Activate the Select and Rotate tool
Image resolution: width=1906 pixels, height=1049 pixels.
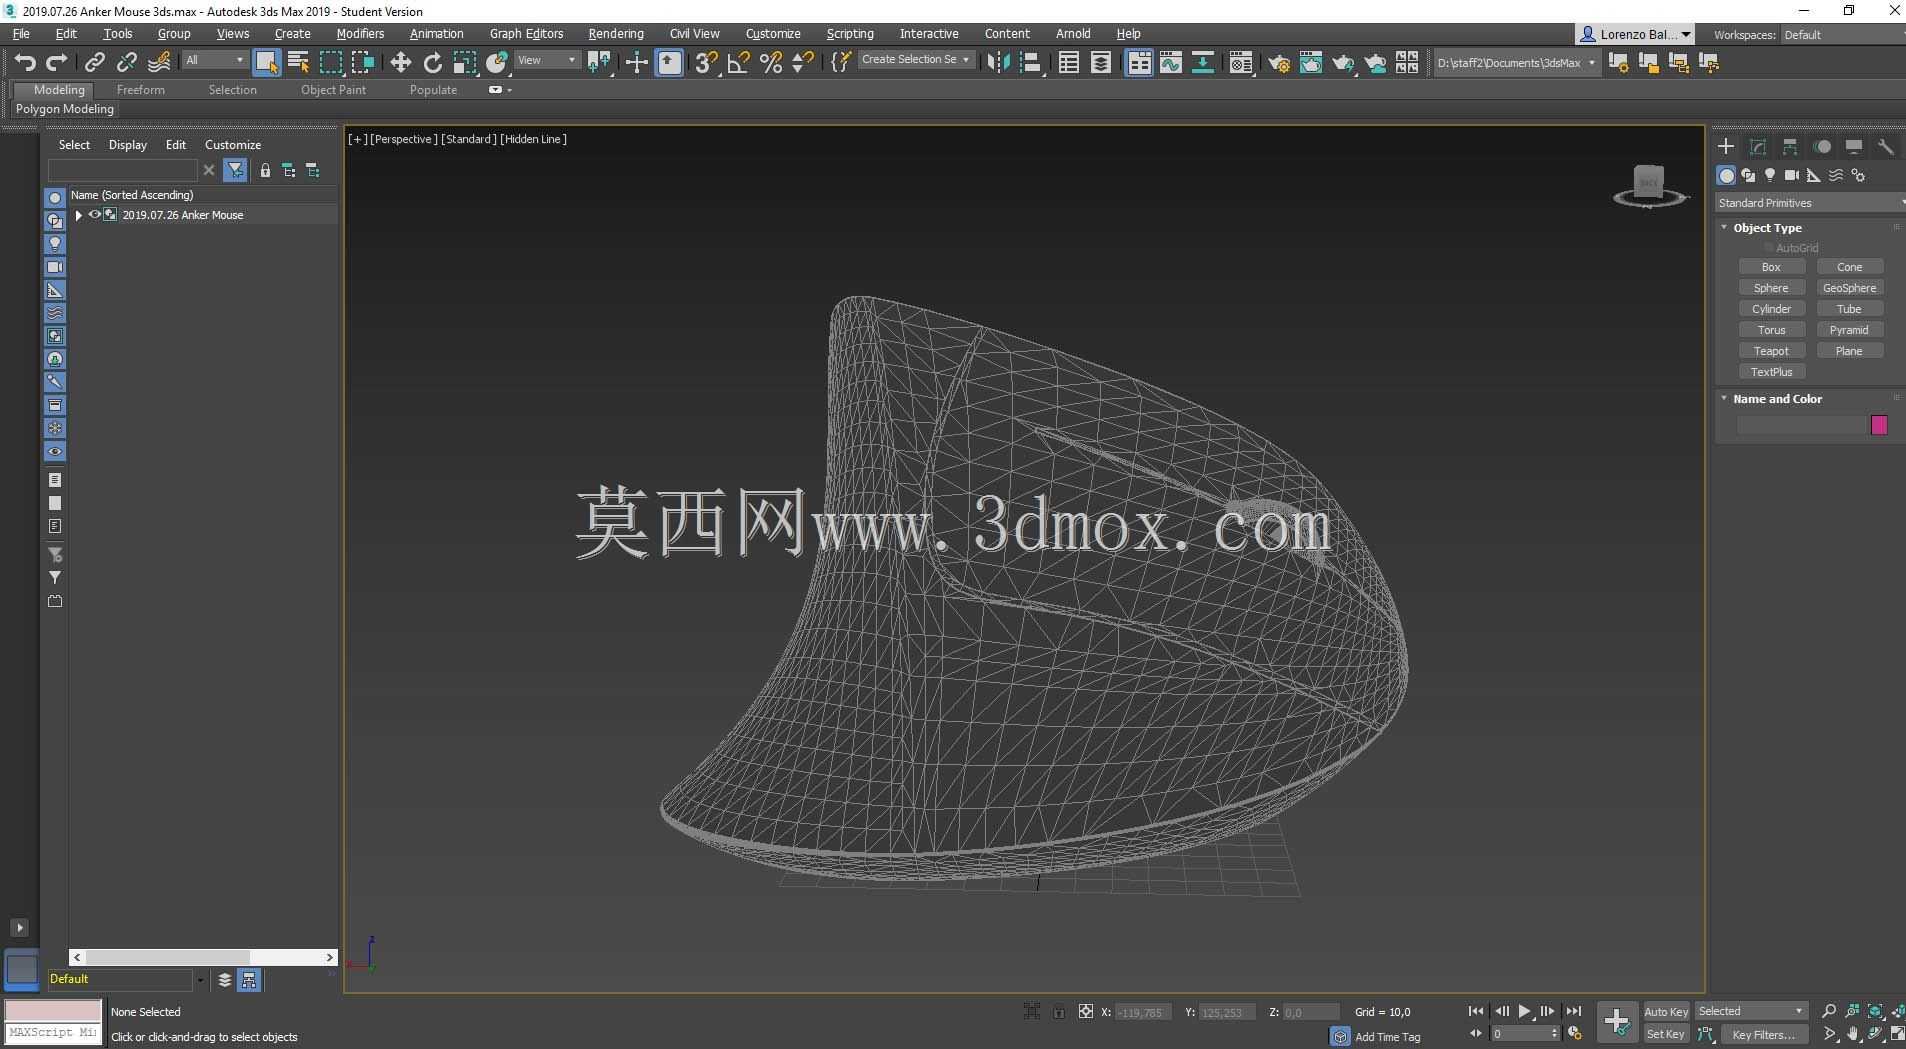(432, 62)
